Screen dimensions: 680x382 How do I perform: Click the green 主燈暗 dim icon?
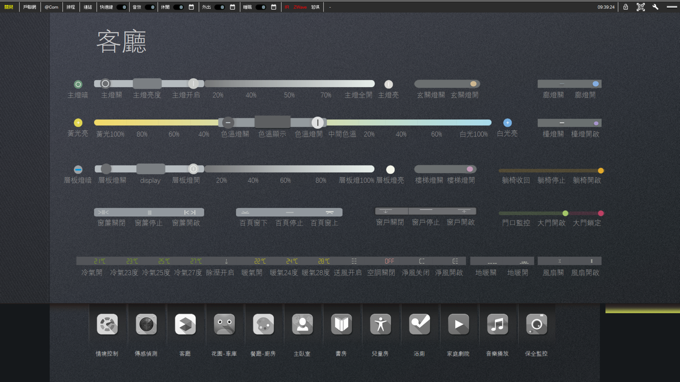tap(78, 84)
